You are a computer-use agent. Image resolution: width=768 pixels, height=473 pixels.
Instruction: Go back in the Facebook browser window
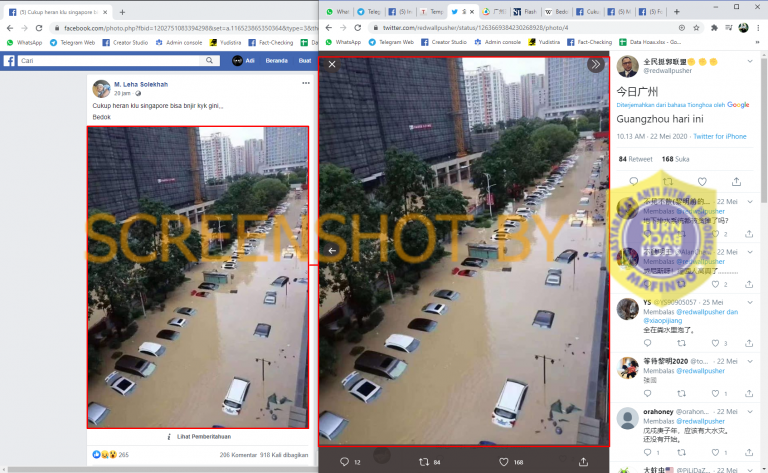pos(10,28)
